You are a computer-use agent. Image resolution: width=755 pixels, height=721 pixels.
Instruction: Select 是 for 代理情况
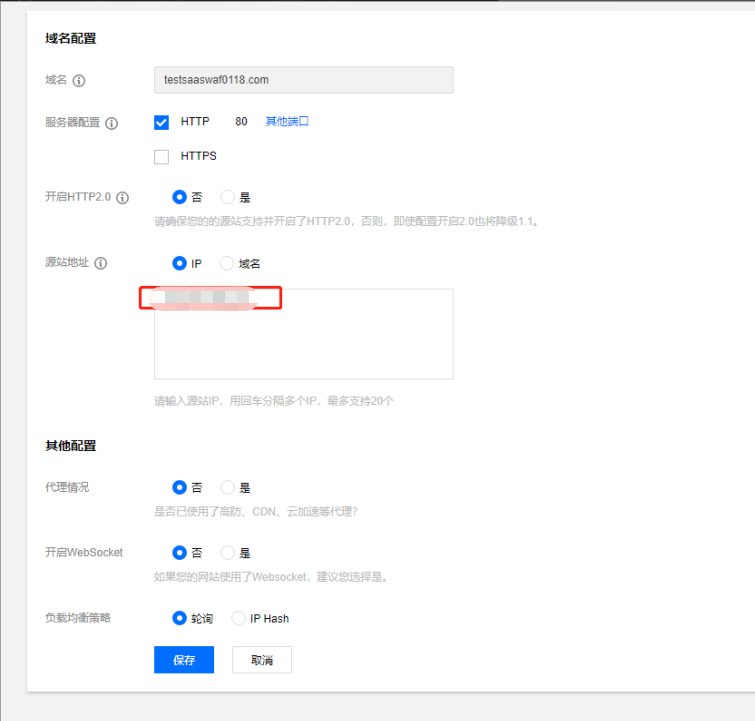coord(227,488)
